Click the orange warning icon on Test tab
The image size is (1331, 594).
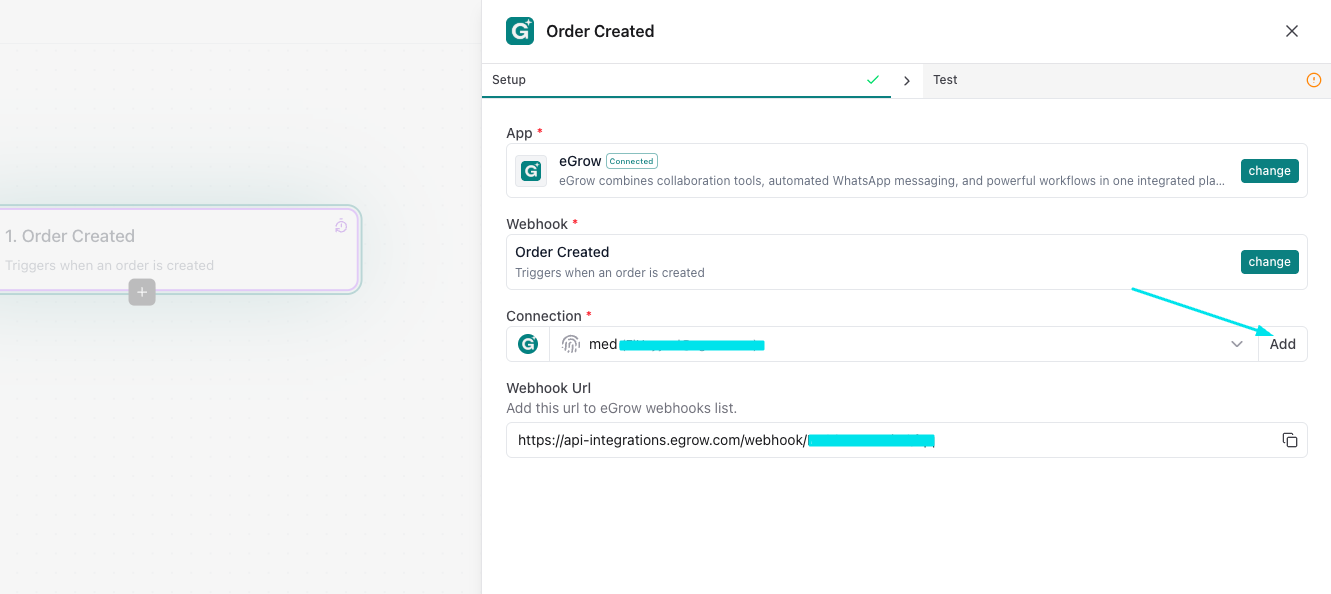point(1314,80)
